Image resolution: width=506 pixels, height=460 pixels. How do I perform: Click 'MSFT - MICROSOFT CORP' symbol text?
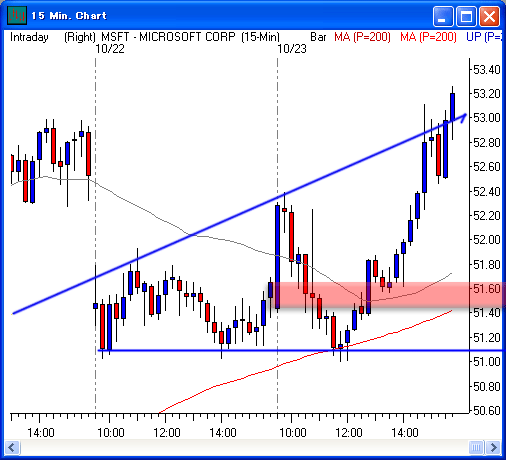tap(168, 37)
